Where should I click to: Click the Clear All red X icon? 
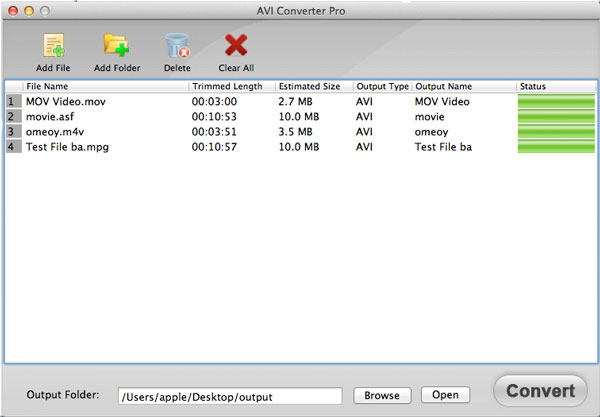(236, 45)
